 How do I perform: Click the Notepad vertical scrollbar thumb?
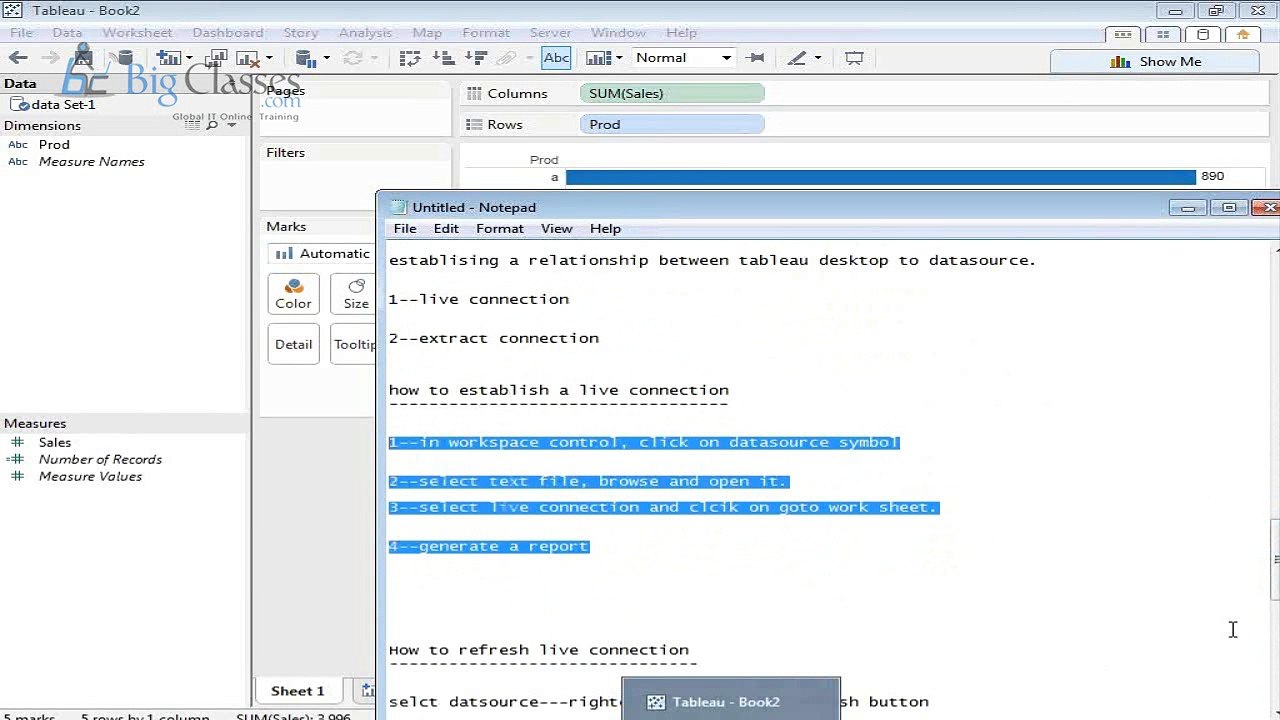pos(1274,560)
